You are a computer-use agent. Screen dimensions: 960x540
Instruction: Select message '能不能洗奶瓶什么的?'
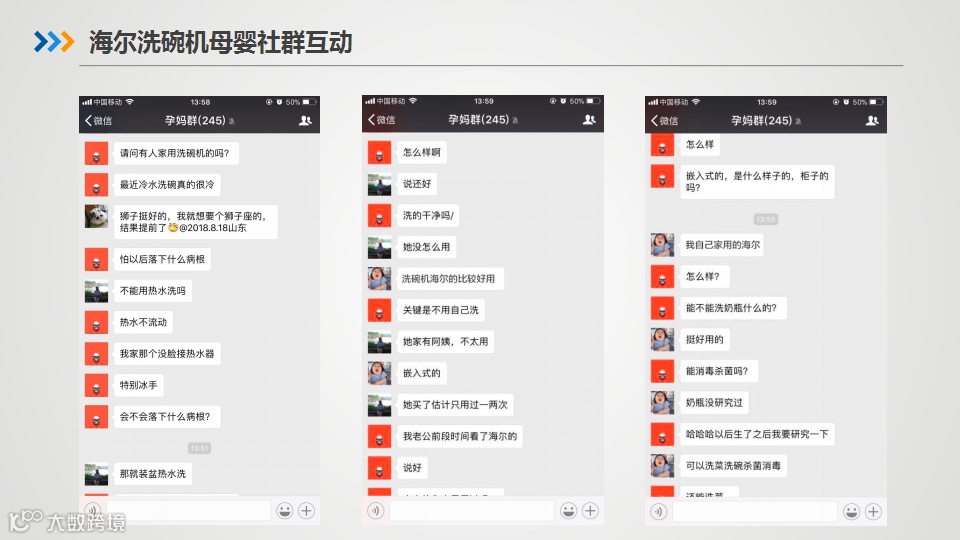(732, 308)
